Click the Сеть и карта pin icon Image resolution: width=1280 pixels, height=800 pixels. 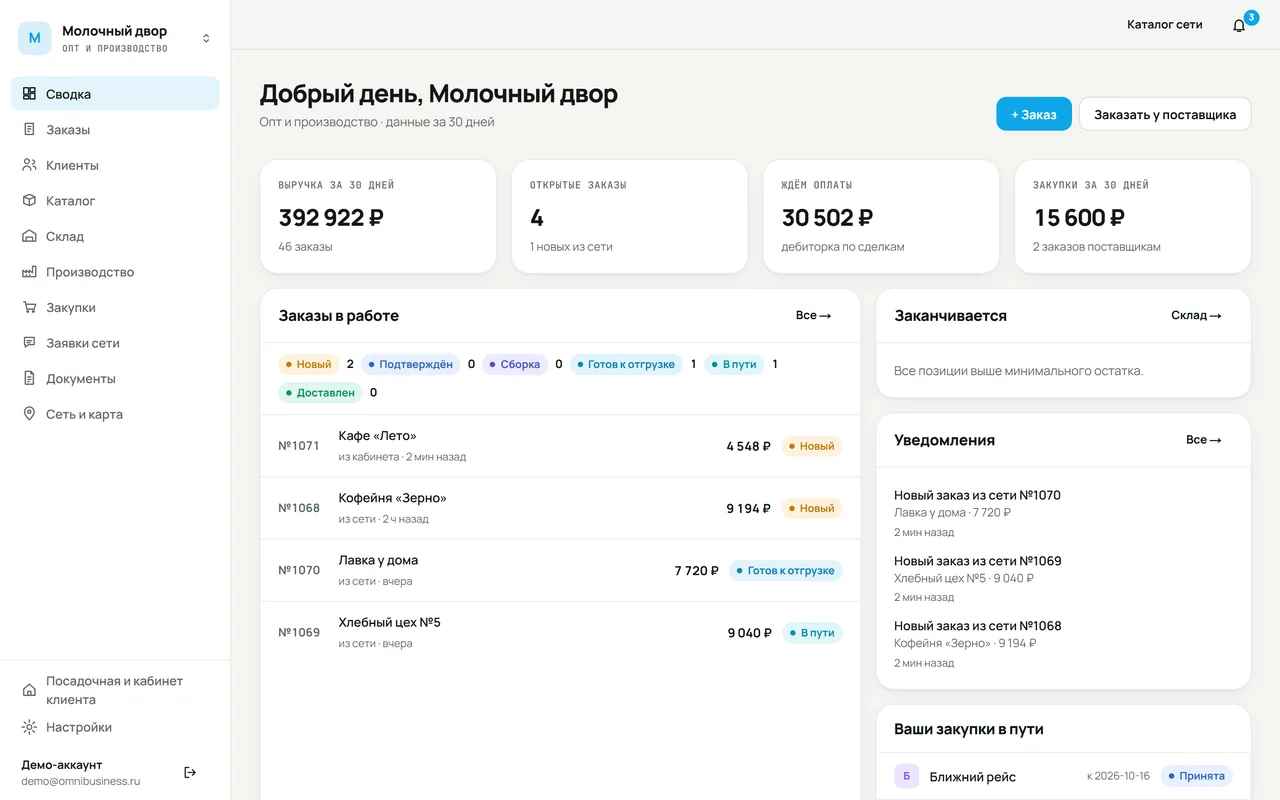[x=29, y=414]
